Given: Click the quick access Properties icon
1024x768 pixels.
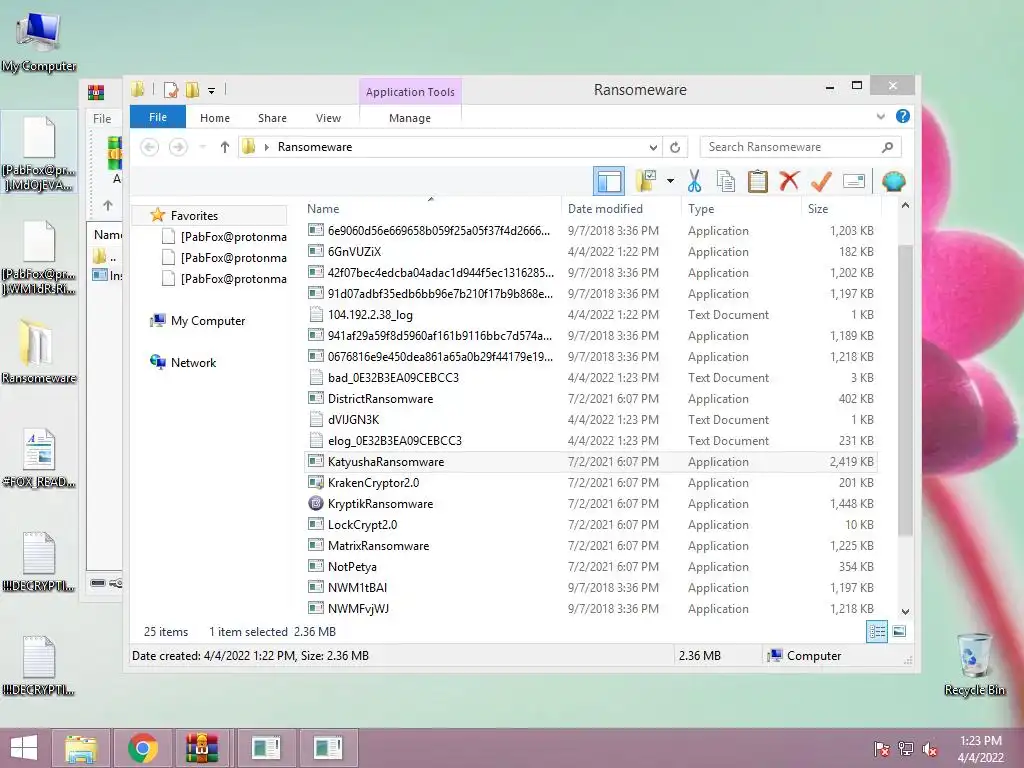Looking at the screenshot, I should click(171, 89).
